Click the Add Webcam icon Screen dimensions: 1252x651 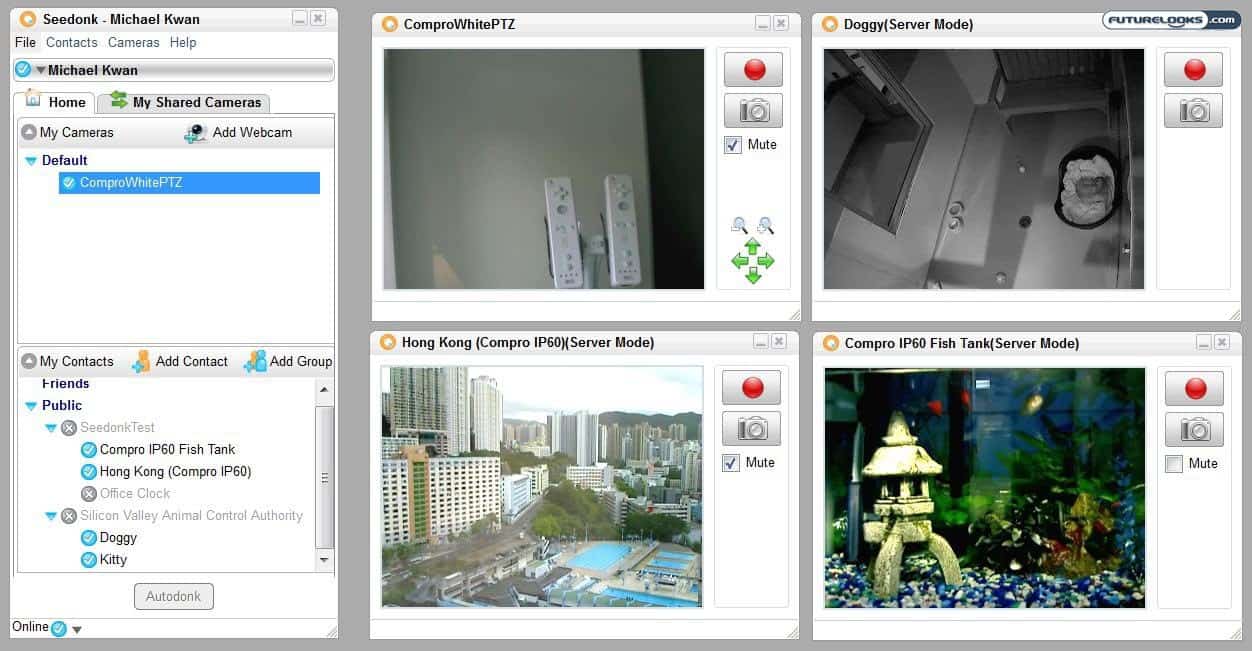[x=196, y=133]
